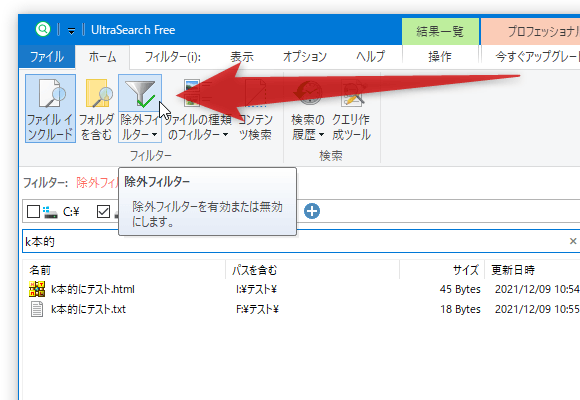Click the C: drive icon
The image size is (580, 400).
pyautogui.click(x=50, y=212)
